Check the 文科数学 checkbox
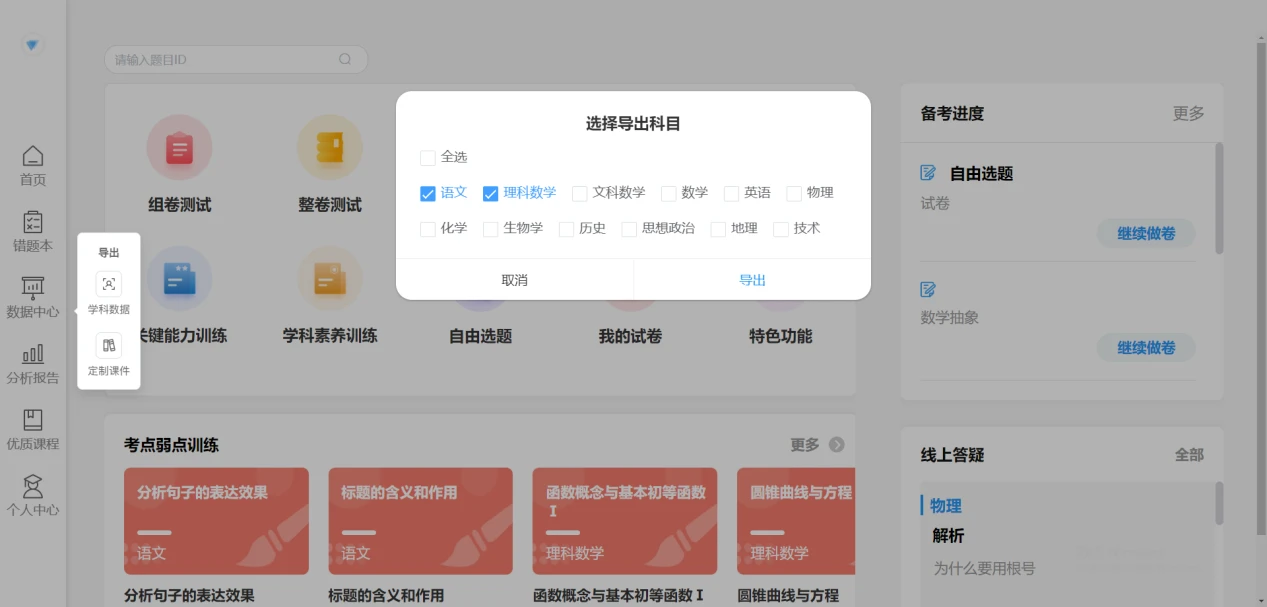The image size is (1267, 607). click(x=579, y=193)
